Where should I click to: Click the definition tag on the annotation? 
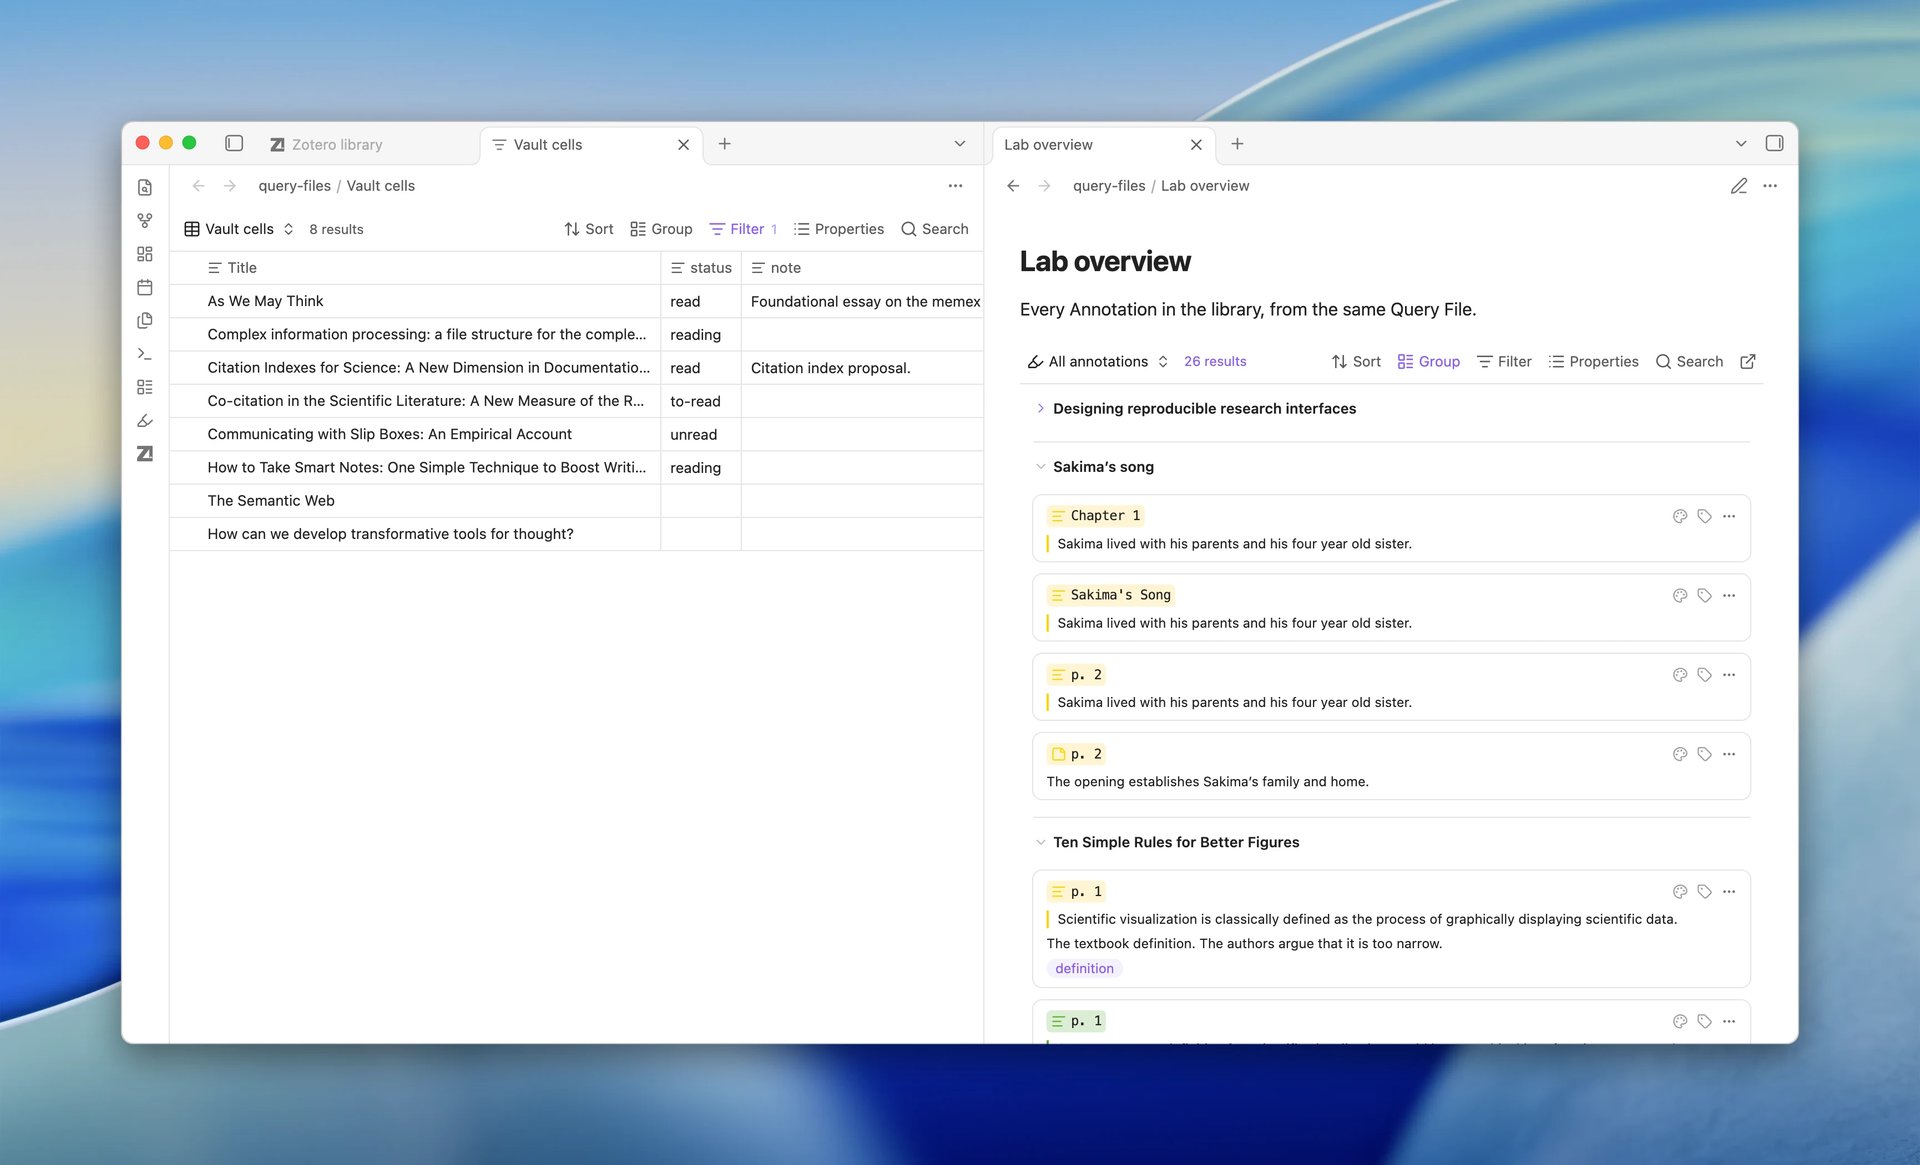pyautogui.click(x=1084, y=968)
